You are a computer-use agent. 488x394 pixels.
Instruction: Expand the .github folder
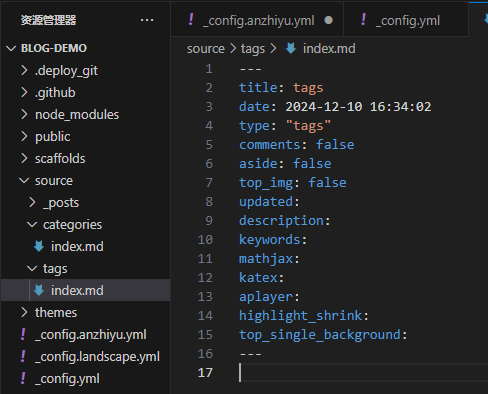[24, 92]
